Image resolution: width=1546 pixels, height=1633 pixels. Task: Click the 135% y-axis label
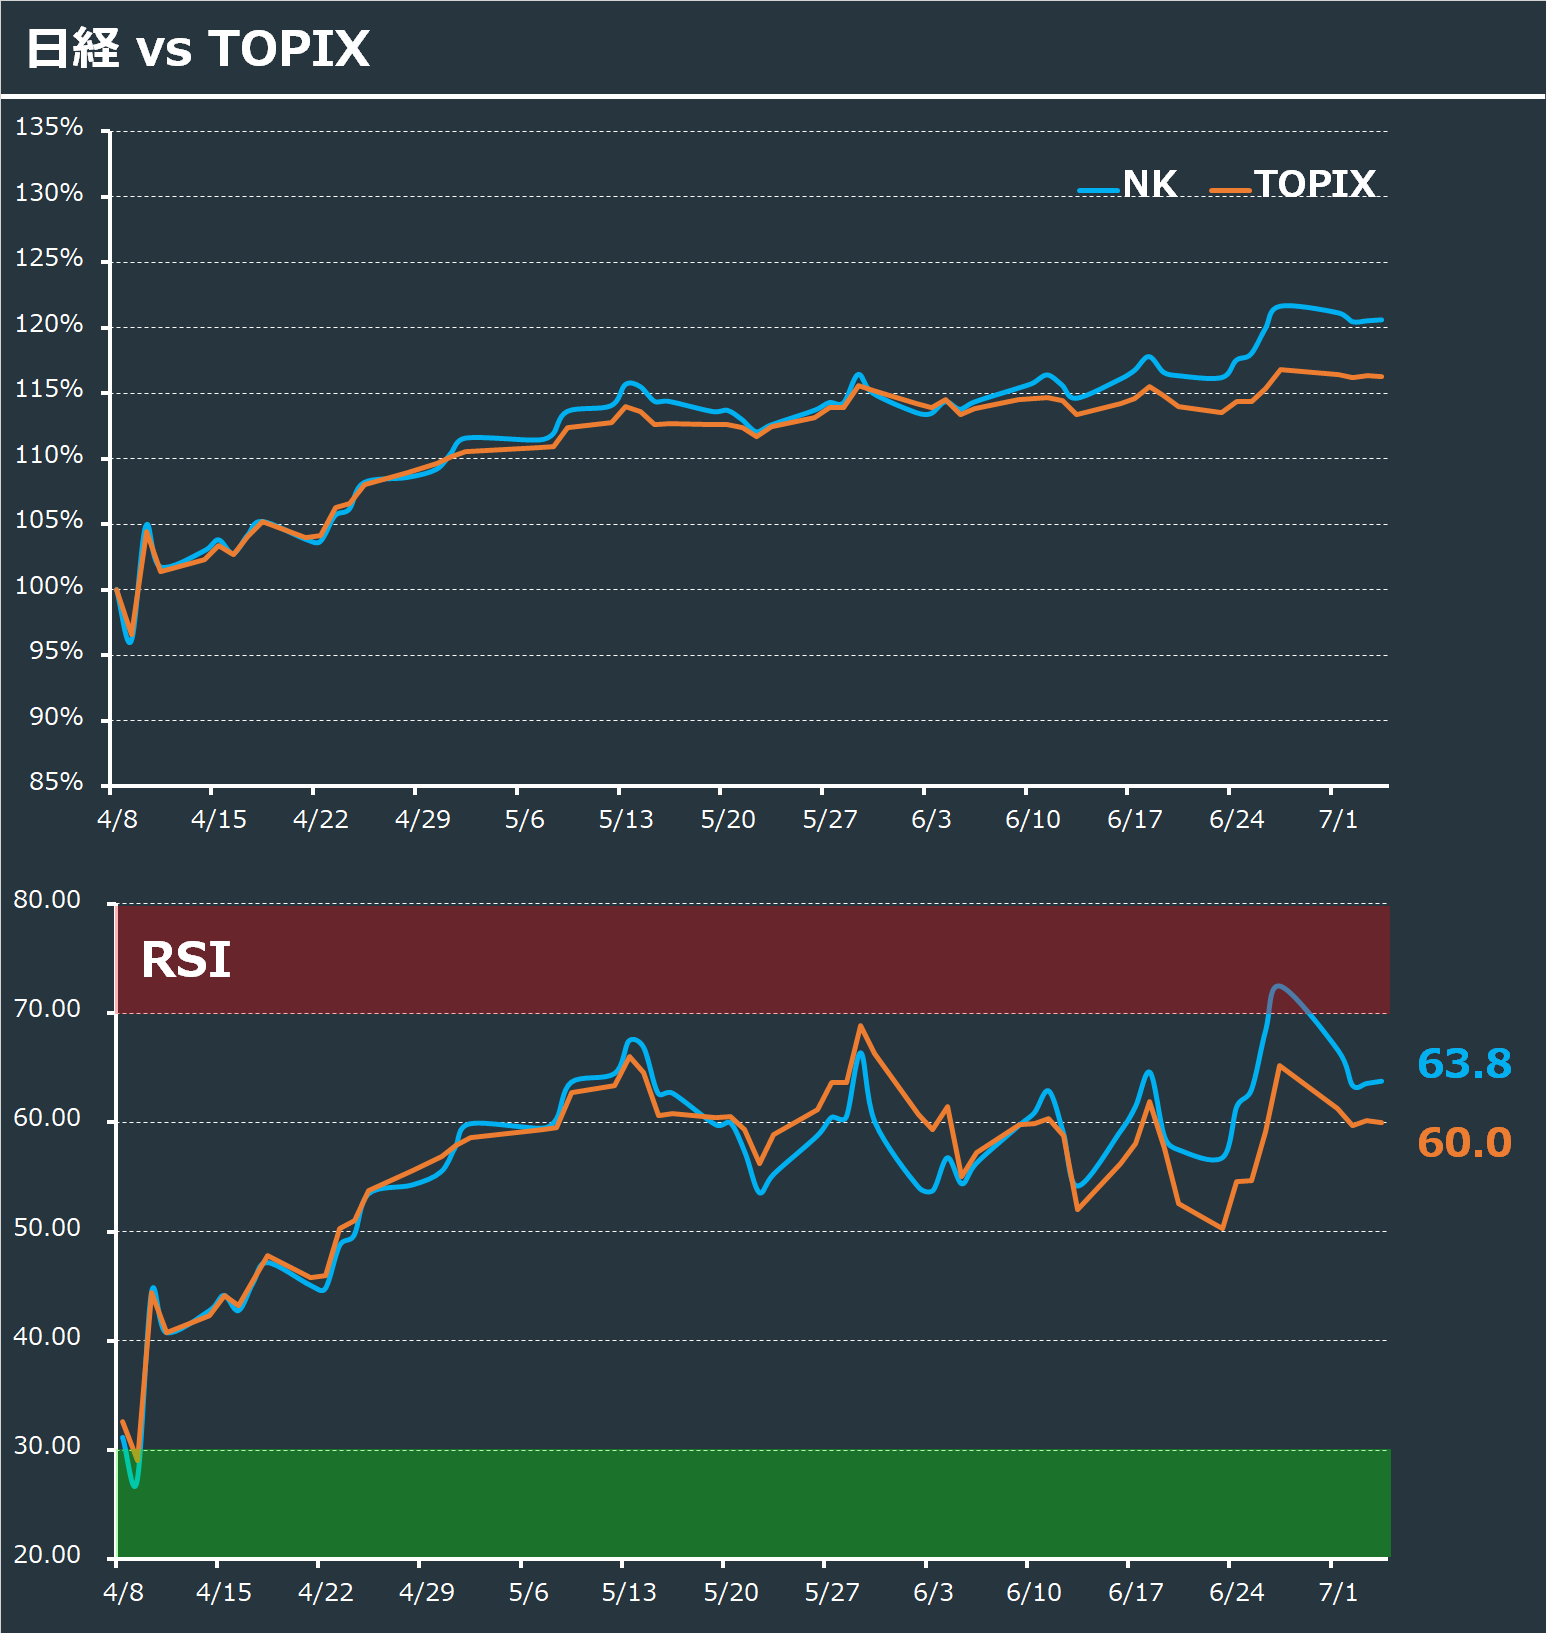click(49, 127)
